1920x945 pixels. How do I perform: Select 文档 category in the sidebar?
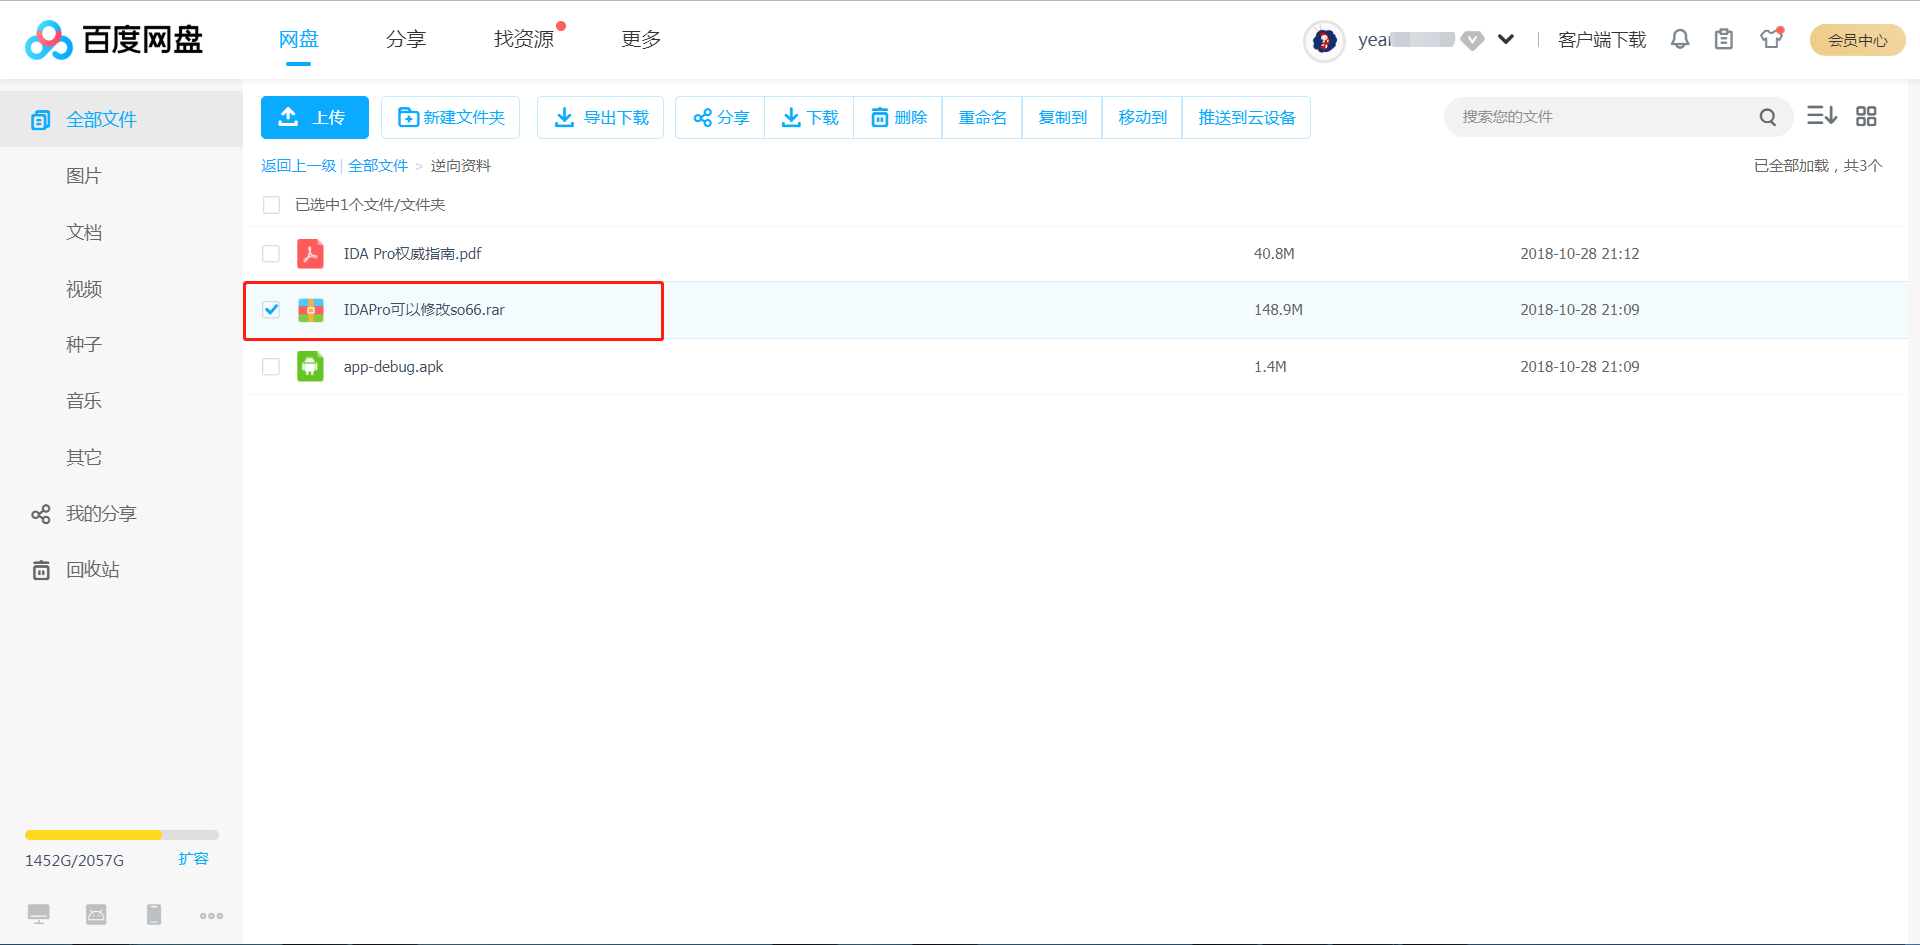click(x=84, y=233)
